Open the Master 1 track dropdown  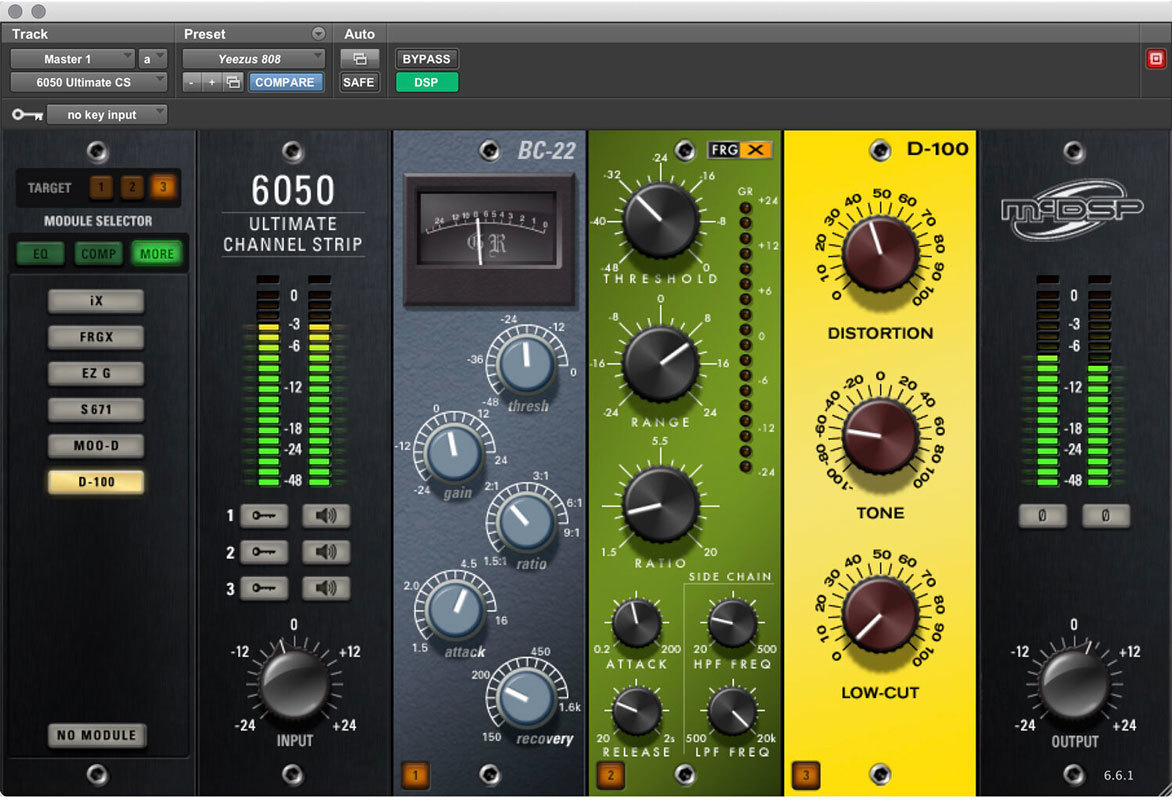click(x=73, y=59)
